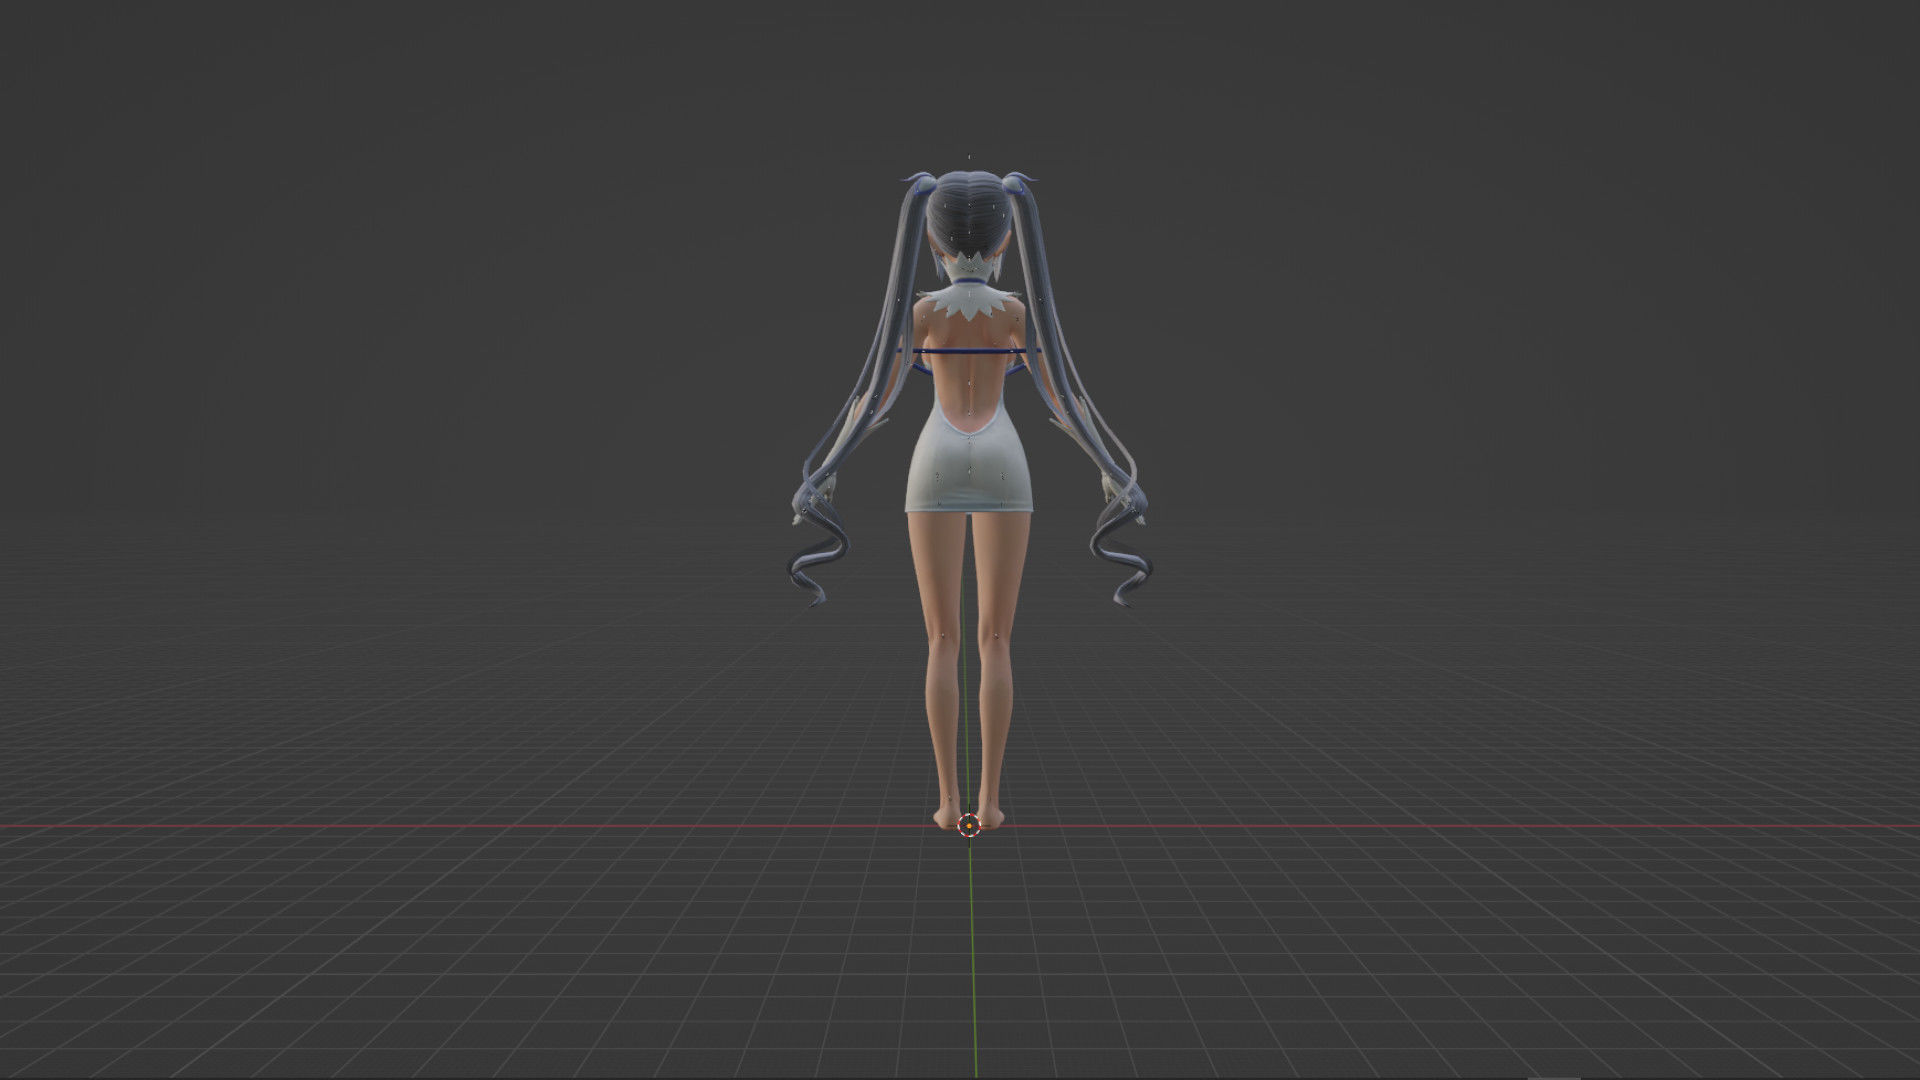1920x1080 pixels.
Task: Click the white spiked collar on the neck
Action: pyautogui.click(x=968, y=300)
